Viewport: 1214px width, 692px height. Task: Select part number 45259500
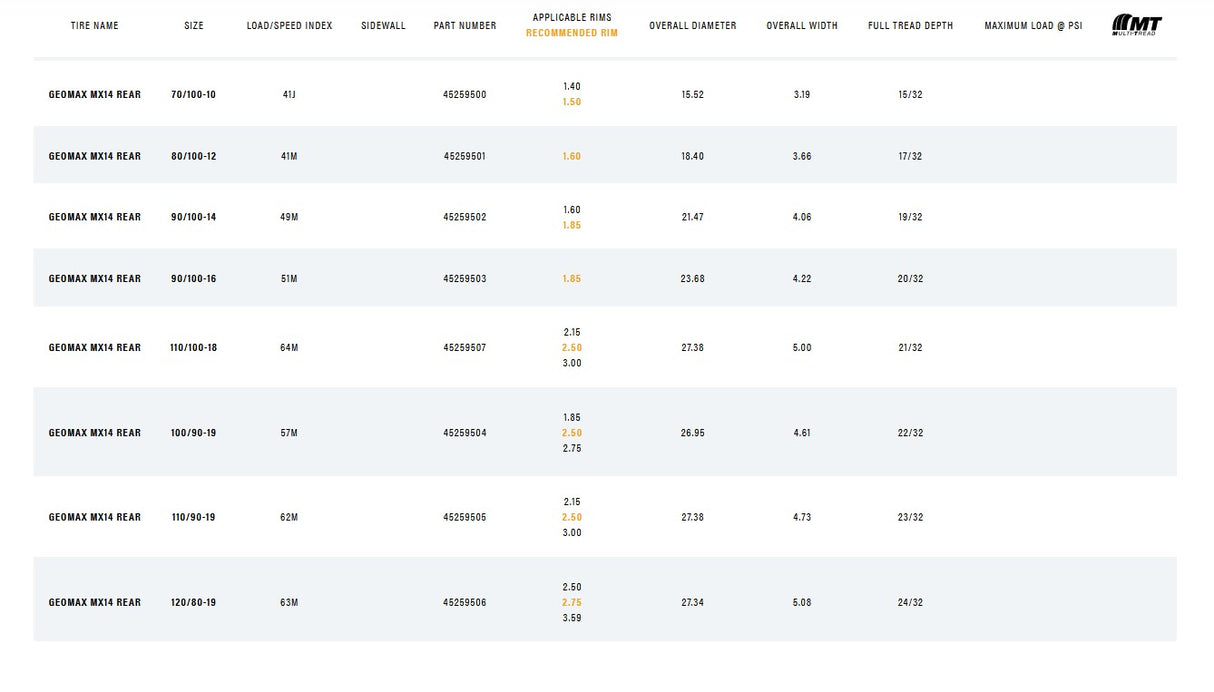click(x=465, y=95)
